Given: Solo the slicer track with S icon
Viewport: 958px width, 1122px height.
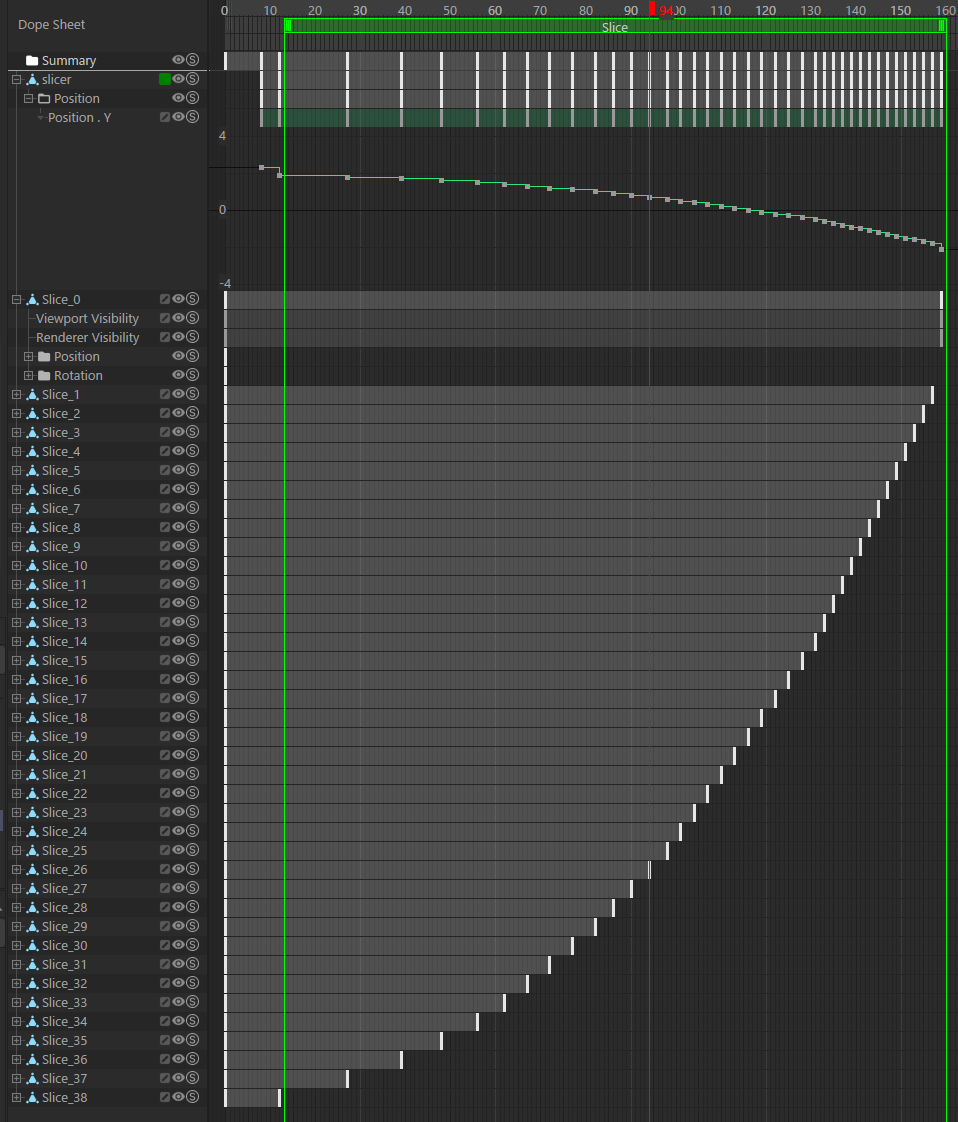Looking at the screenshot, I should [192, 79].
